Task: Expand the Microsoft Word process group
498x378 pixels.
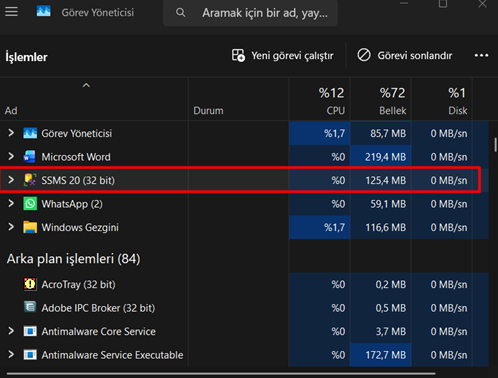Action: click(x=11, y=156)
